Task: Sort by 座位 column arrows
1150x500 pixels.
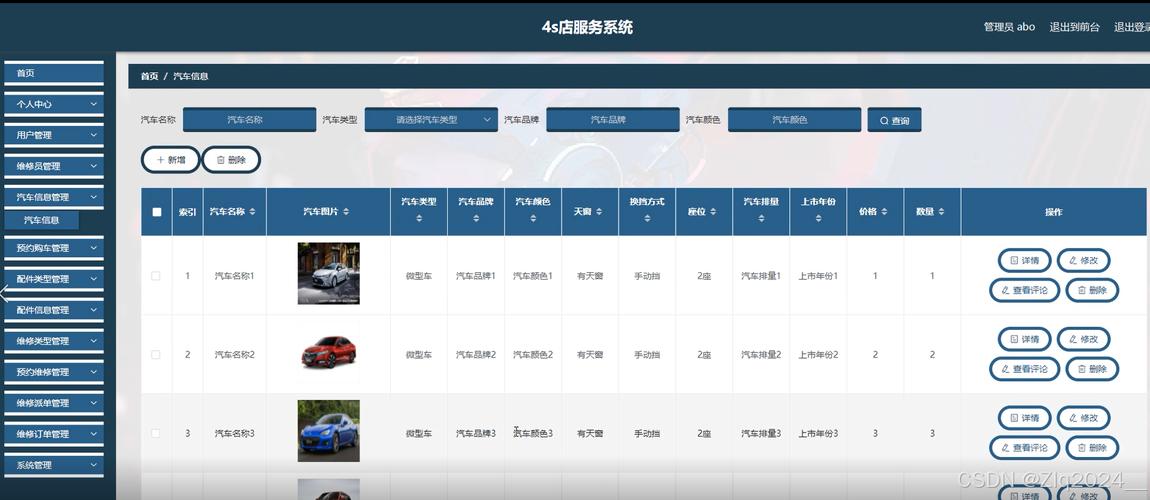Action: point(713,211)
